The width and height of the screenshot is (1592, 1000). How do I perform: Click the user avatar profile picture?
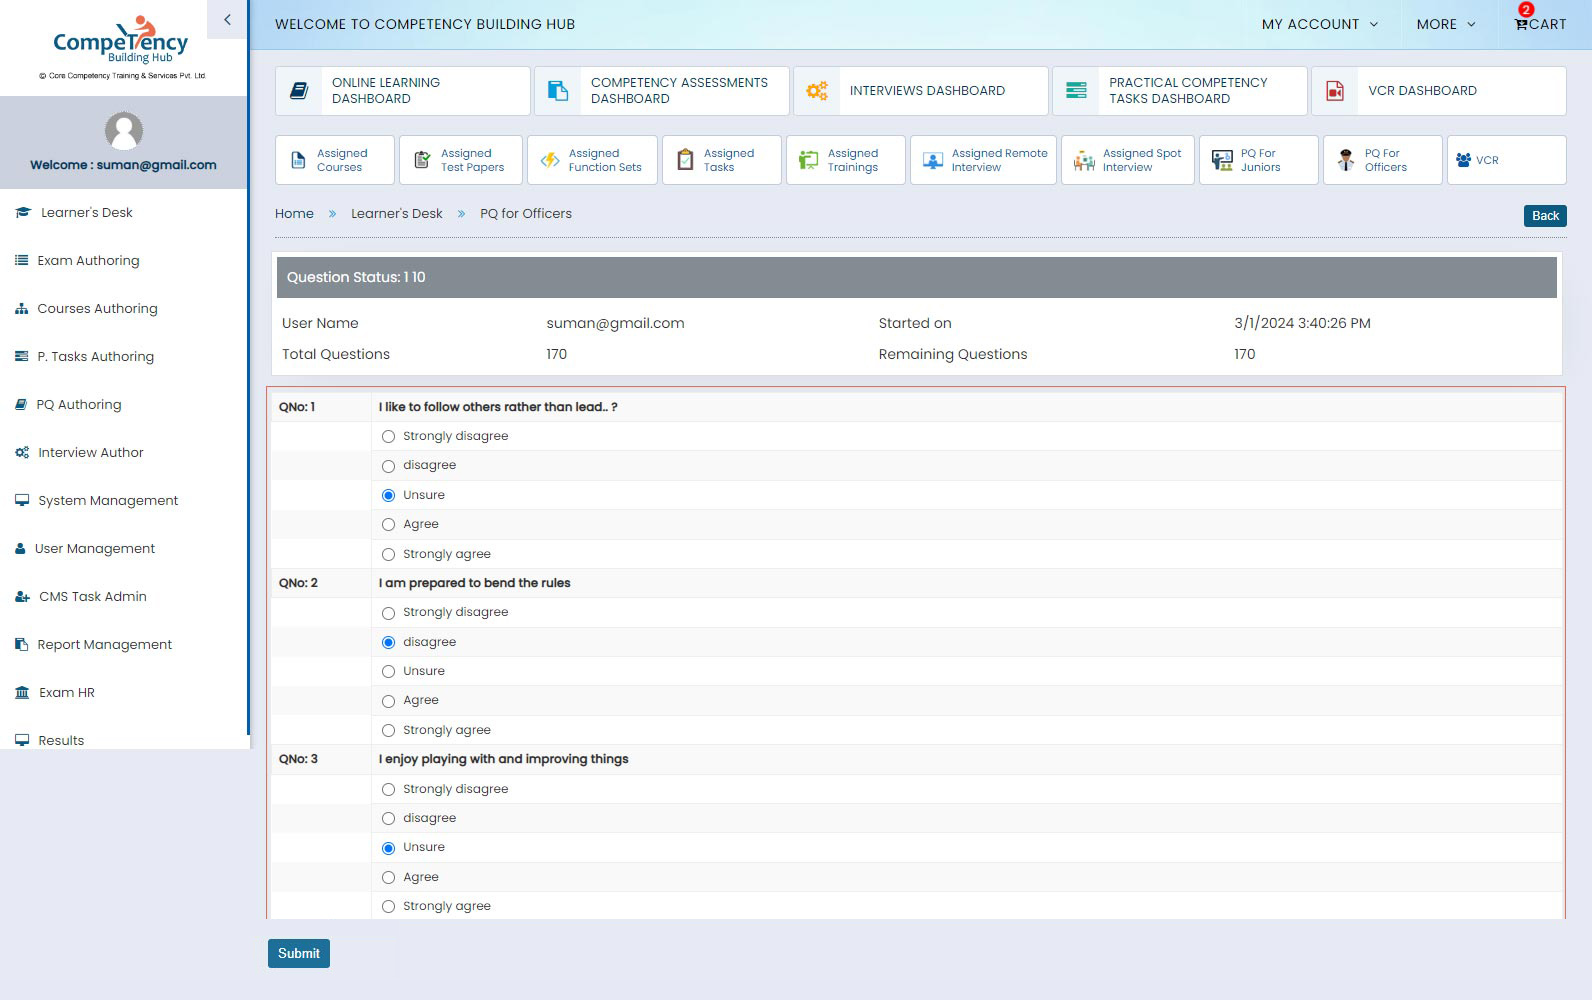pyautogui.click(x=124, y=131)
